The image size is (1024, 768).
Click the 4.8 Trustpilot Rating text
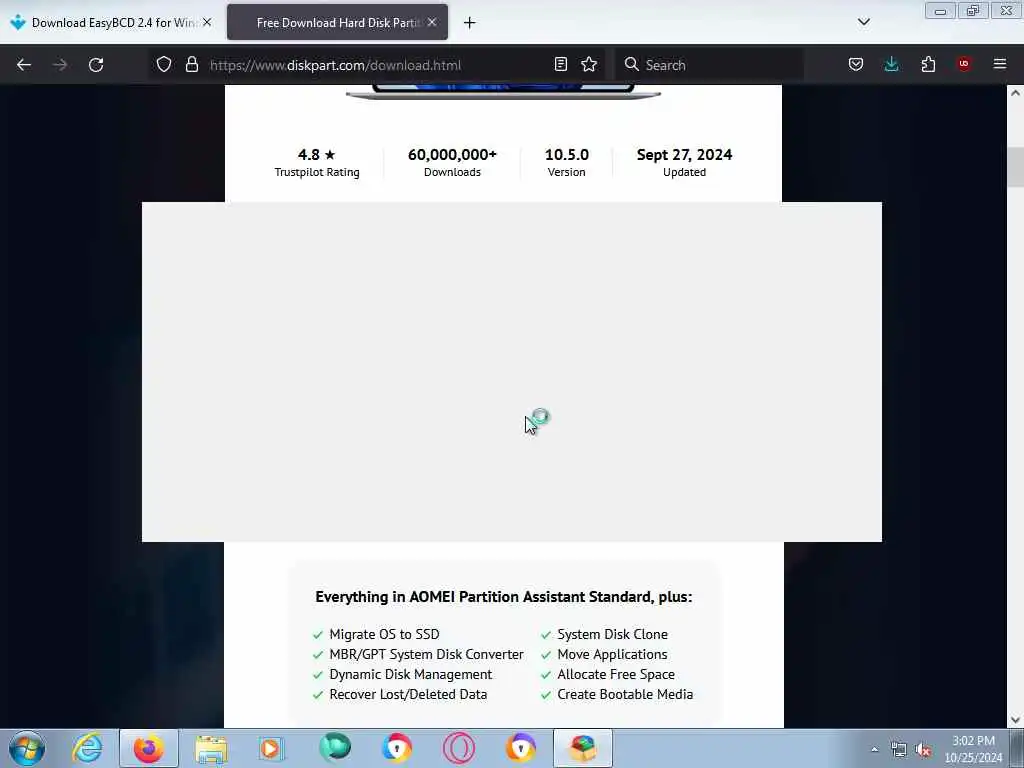click(x=317, y=163)
